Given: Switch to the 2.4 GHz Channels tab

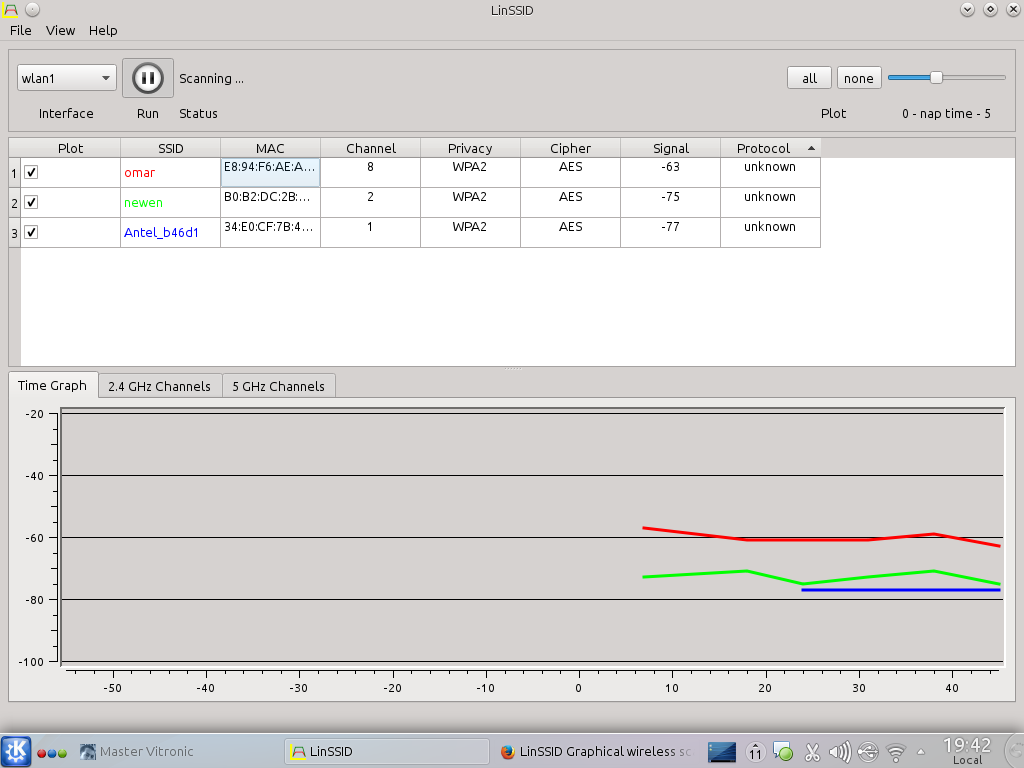Looking at the screenshot, I should click(x=159, y=386).
